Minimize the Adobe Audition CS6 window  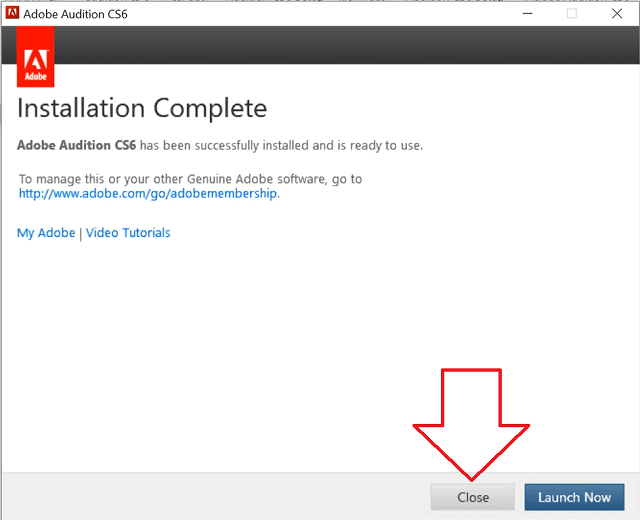[528, 13]
